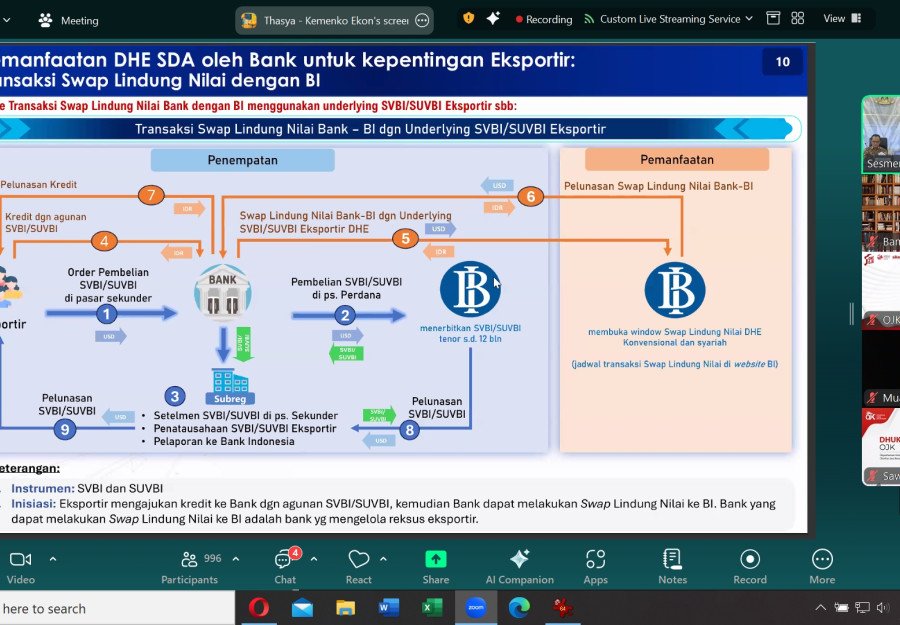Screen dimensions: 900x625
Task: Open the More options menu
Action: click(822, 567)
